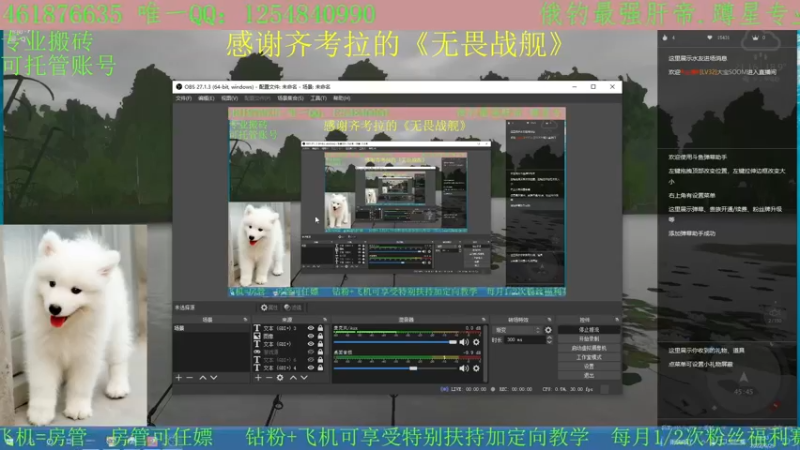Toggle the lock on 文本 (GDI+) 4
Screen dimensions: 800x450
(320, 367)
